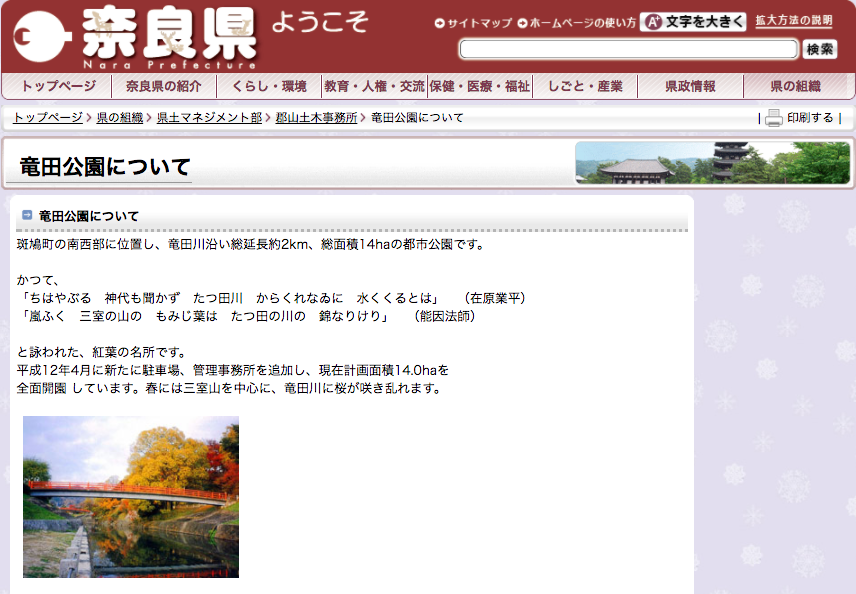Focus the site search input field

pos(628,49)
